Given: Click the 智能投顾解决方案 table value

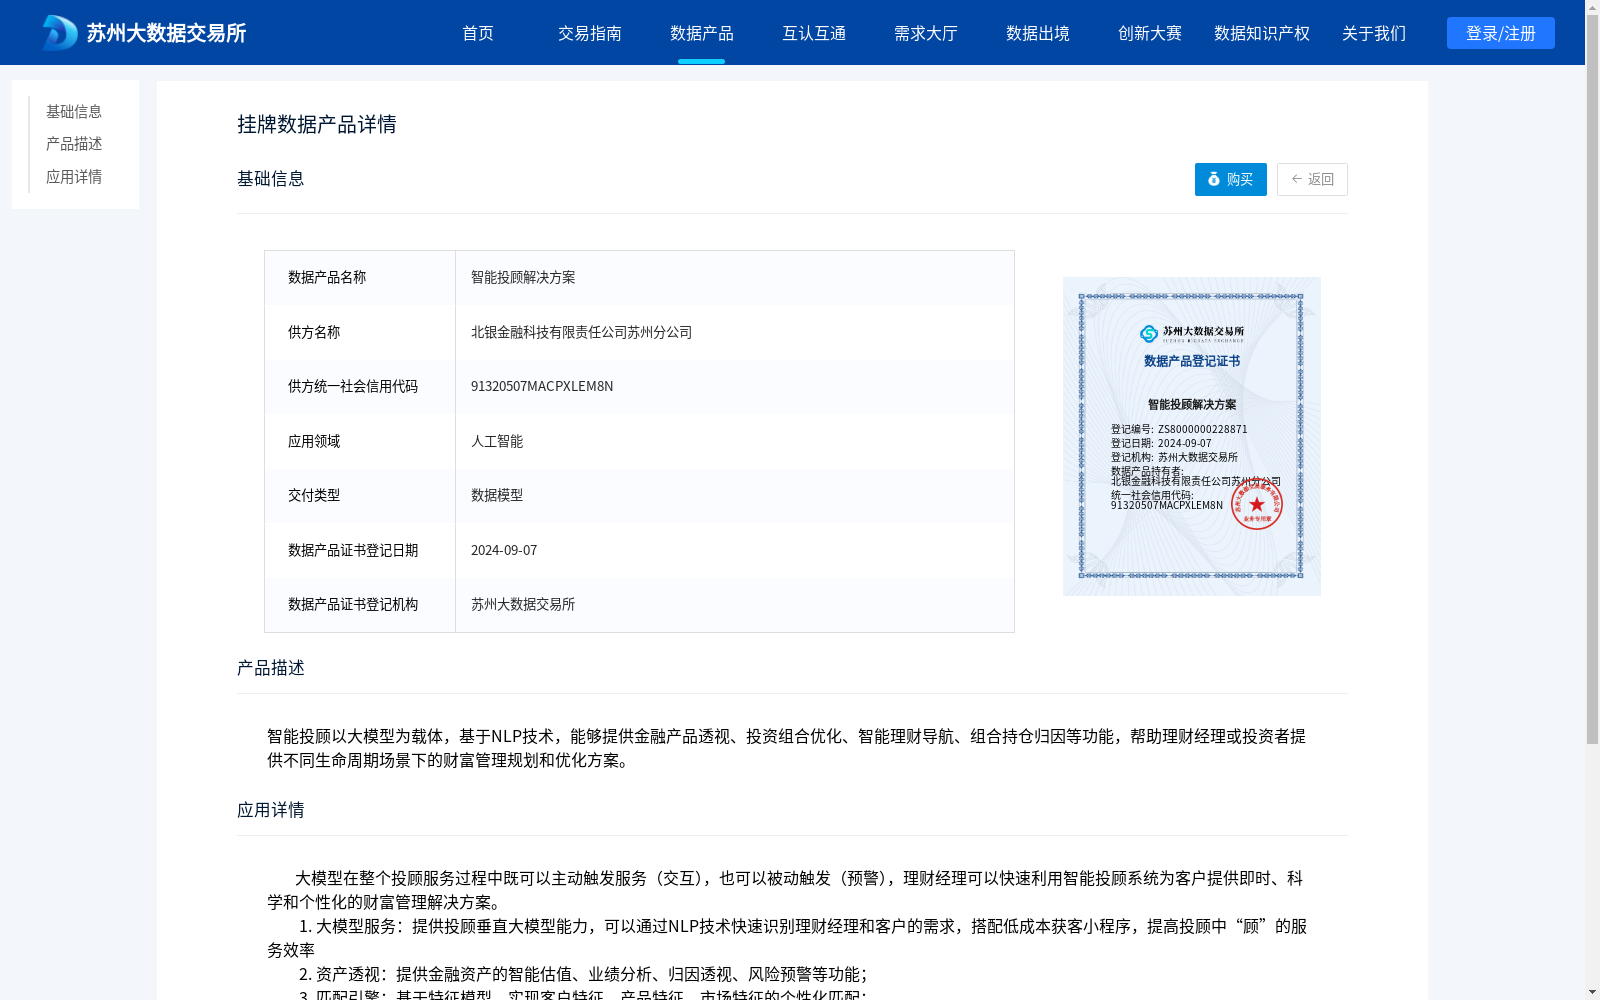Looking at the screenshot, I should coord(523,277).
